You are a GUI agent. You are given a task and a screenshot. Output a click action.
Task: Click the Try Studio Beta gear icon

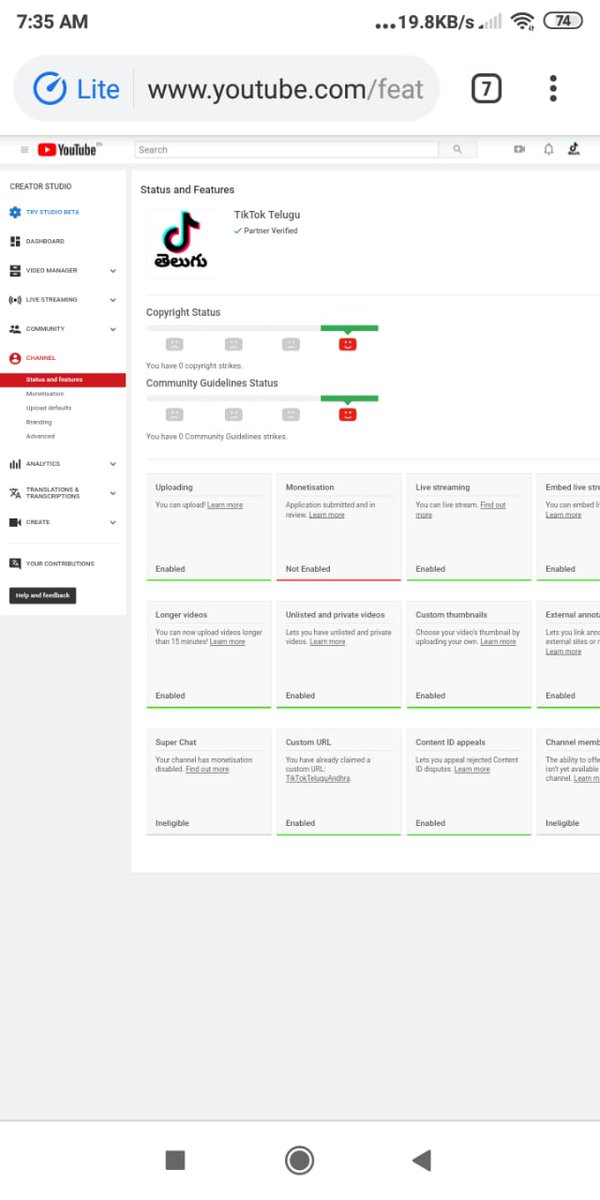[15, 212]
